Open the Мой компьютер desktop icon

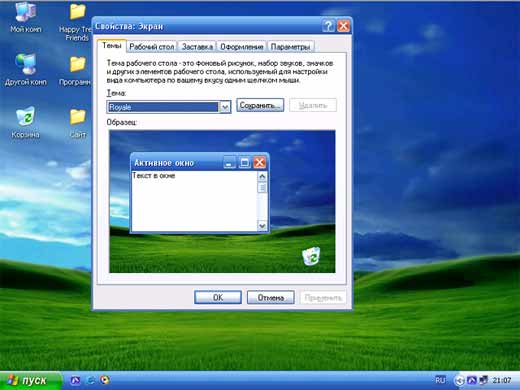[x=26, y=17]
